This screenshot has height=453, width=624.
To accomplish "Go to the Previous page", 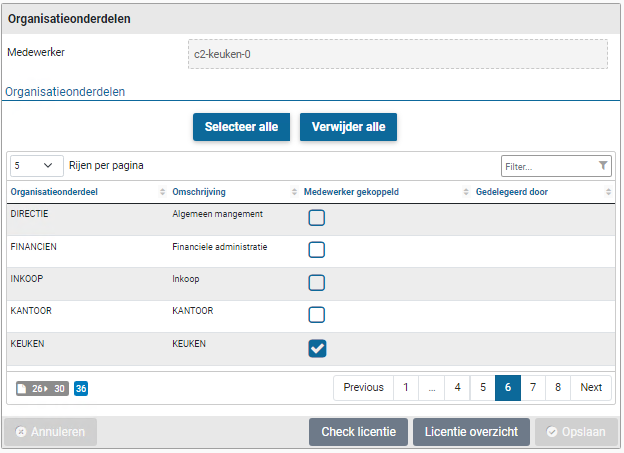I will [x=363, y=387].
